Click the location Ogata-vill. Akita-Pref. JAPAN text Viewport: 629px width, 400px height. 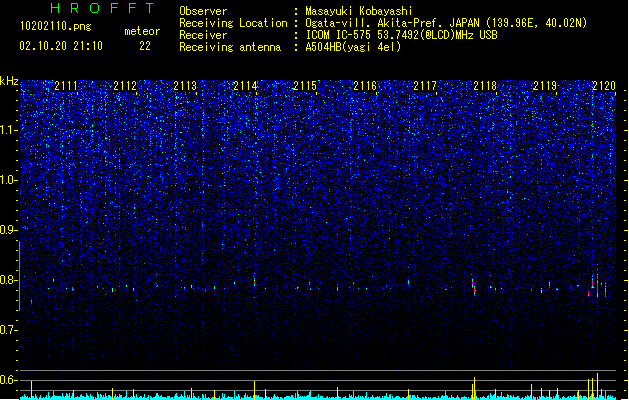click(392, 23)
